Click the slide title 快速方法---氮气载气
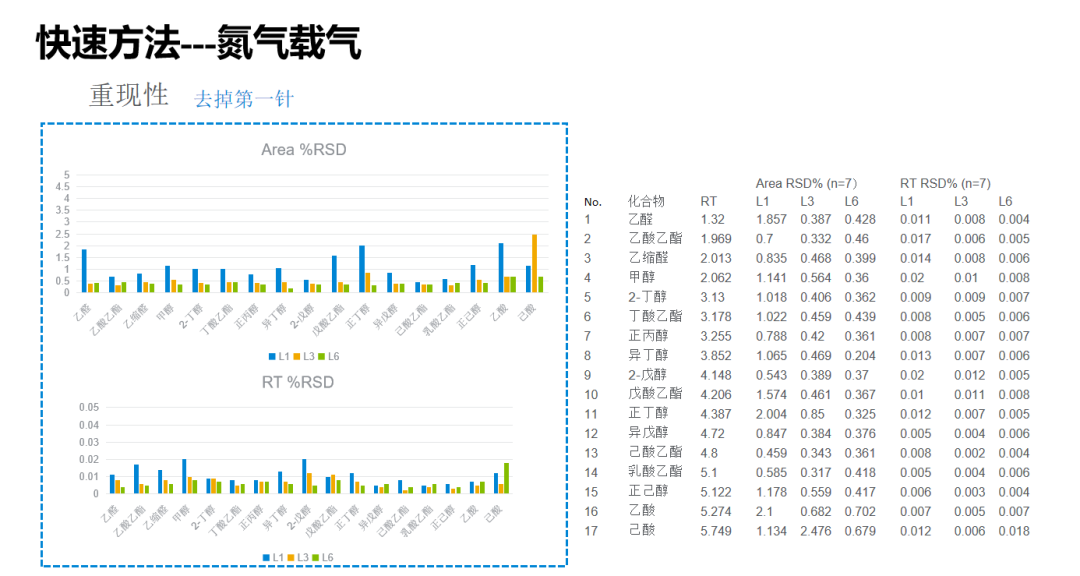The height and width of the screenshot is (576, 1080). pos(198,43)
